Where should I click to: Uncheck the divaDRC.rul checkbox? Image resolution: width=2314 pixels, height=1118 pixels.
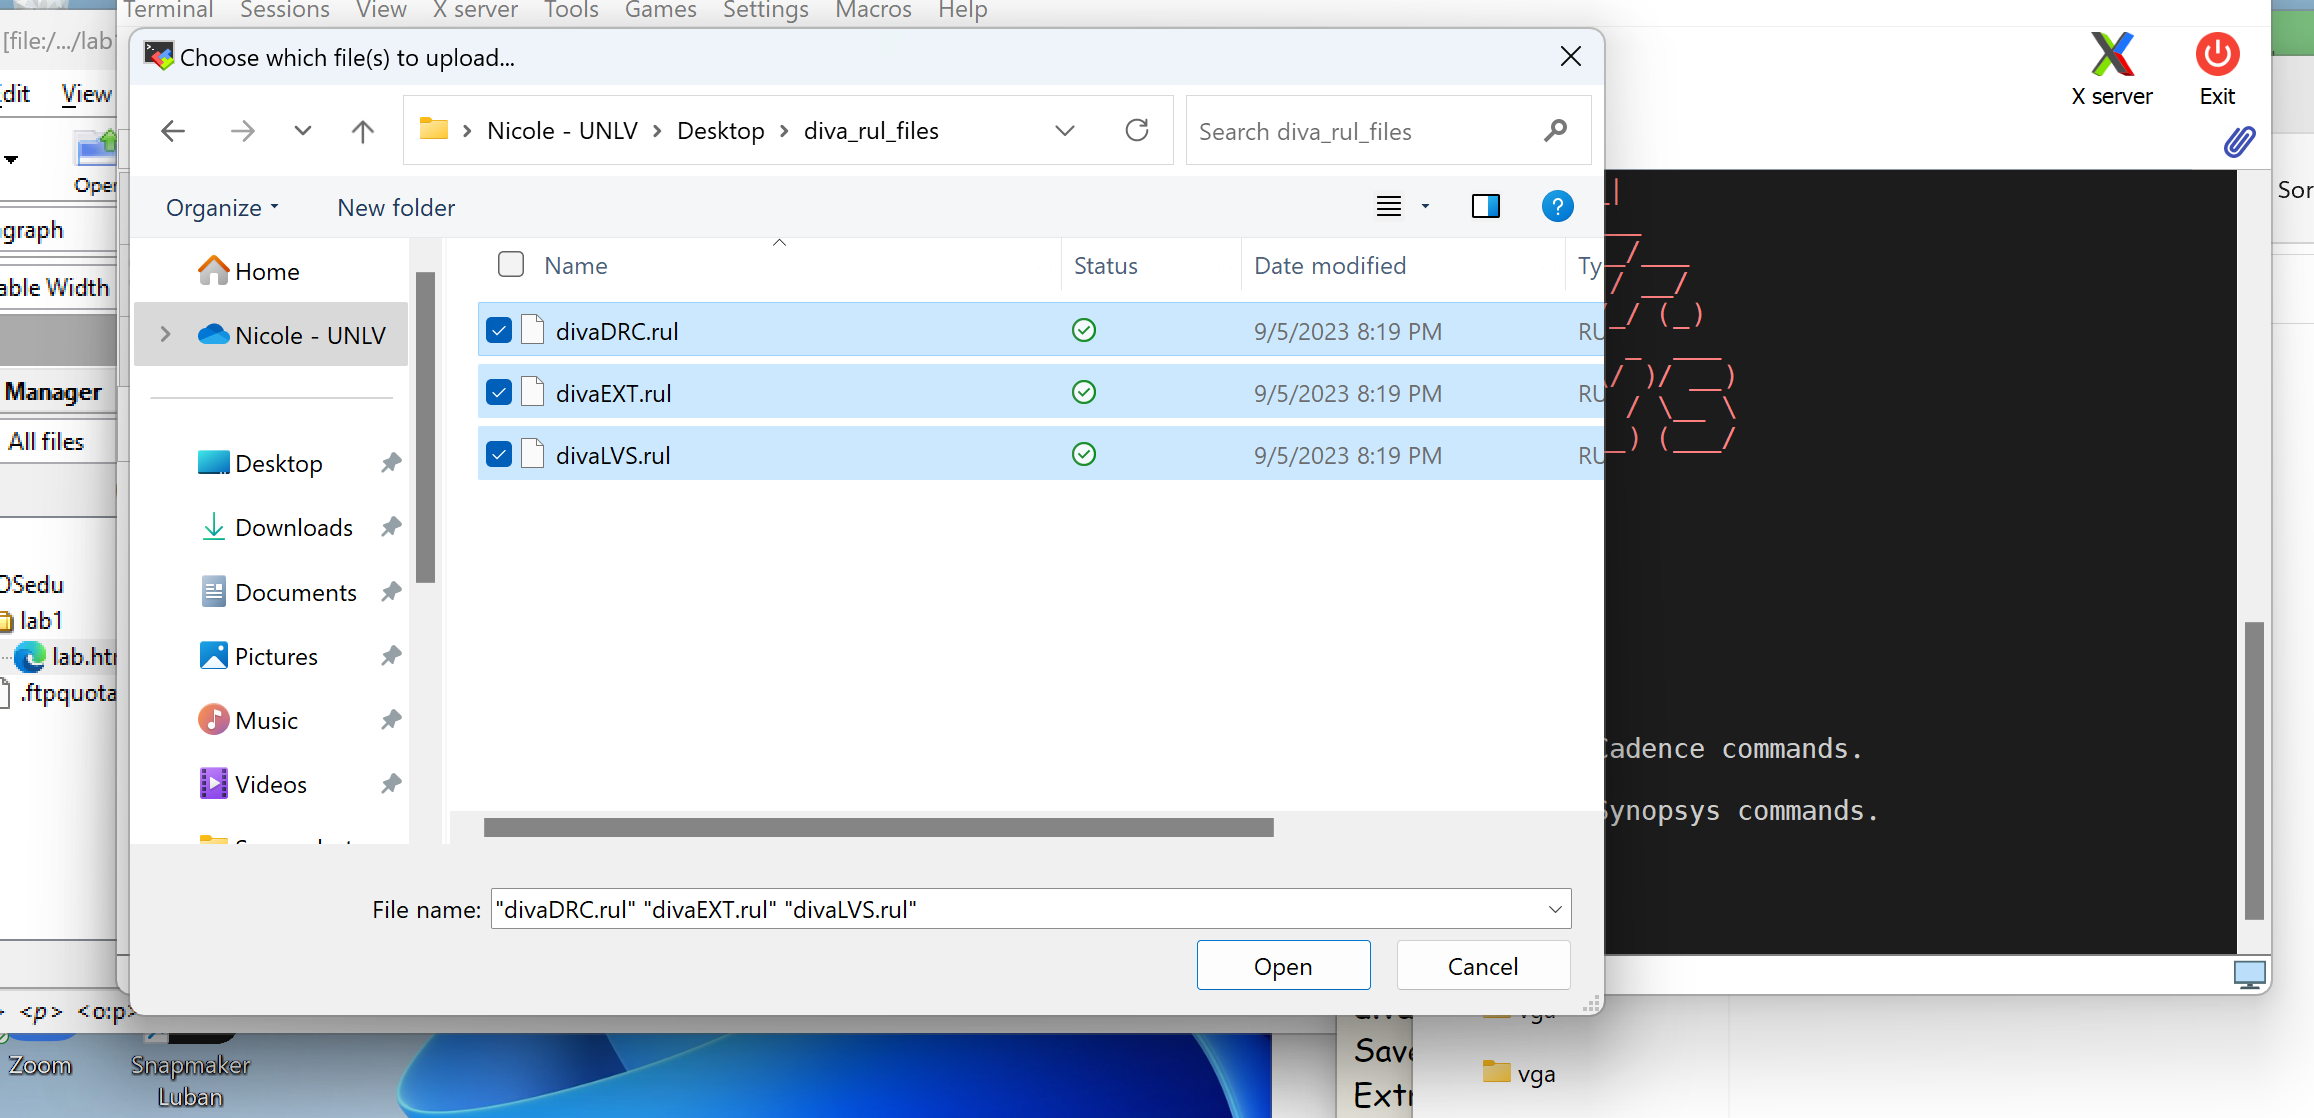[499, 331]
